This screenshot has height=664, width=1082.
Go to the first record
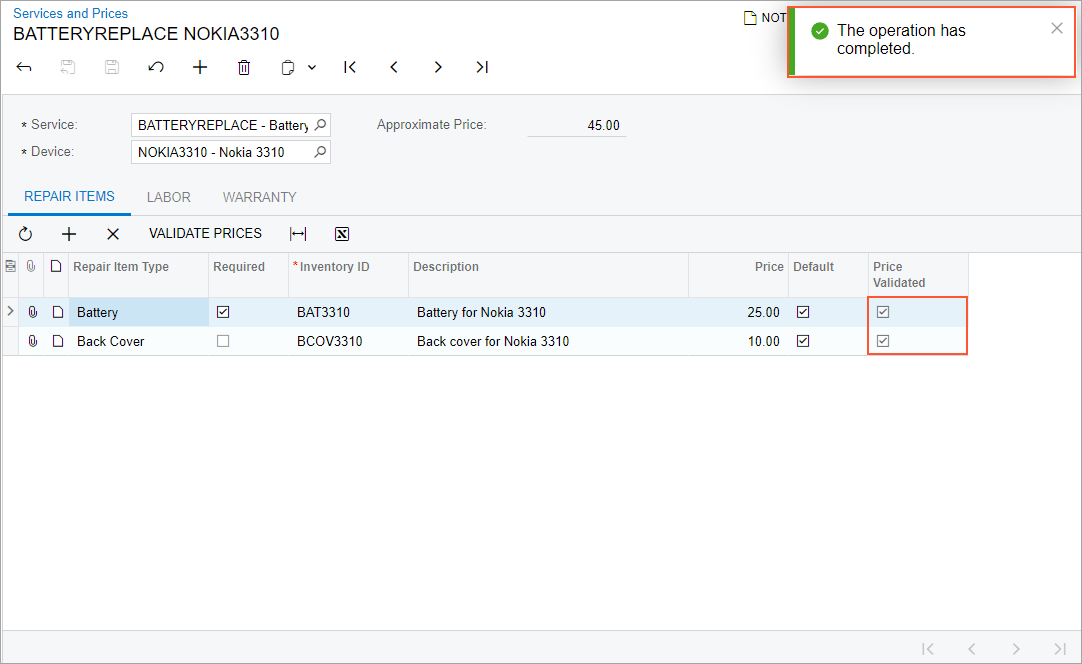coord(350,67)
